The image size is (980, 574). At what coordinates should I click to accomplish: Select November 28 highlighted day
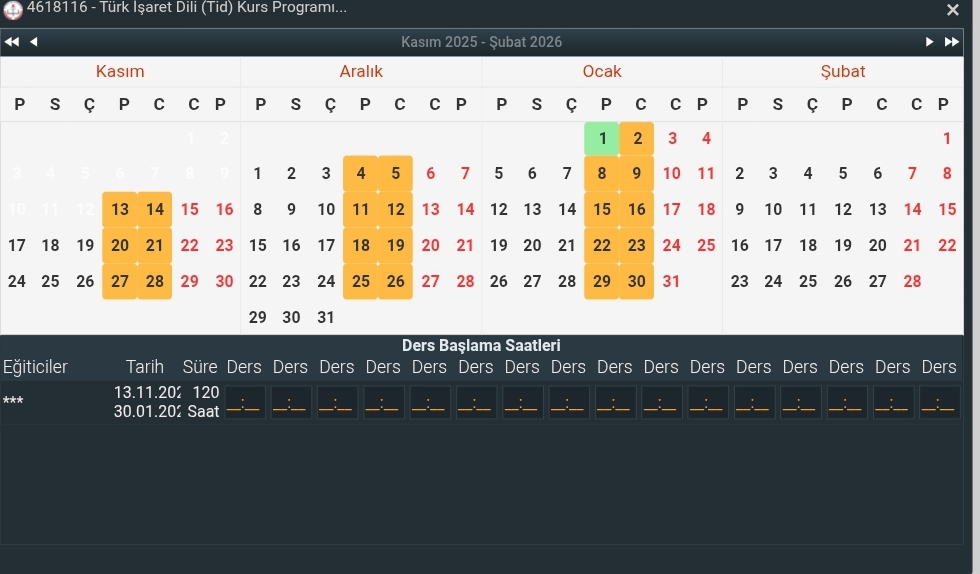[x=154, y=281]
